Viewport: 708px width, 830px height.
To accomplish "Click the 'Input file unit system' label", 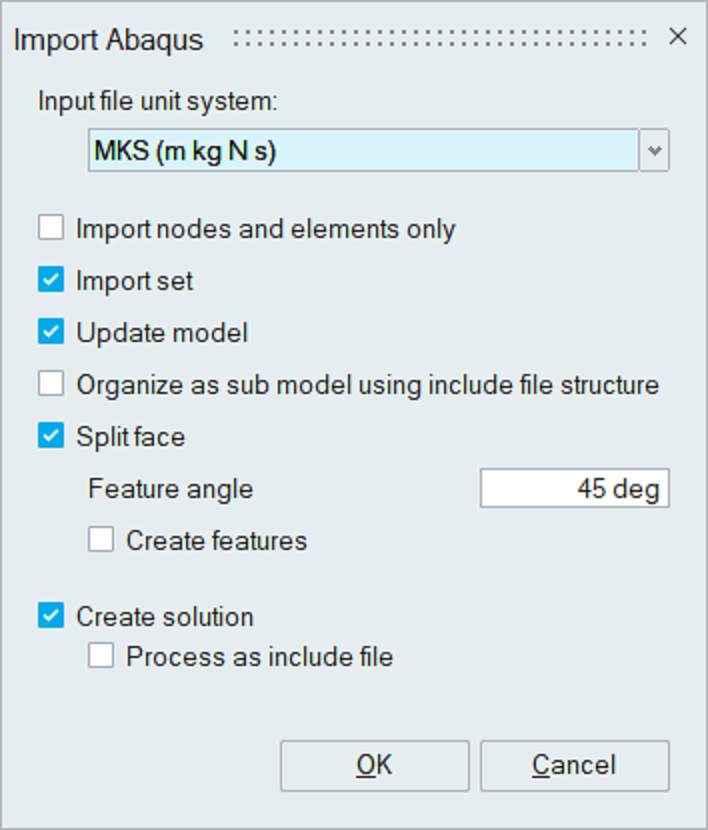I will (157, 101).
